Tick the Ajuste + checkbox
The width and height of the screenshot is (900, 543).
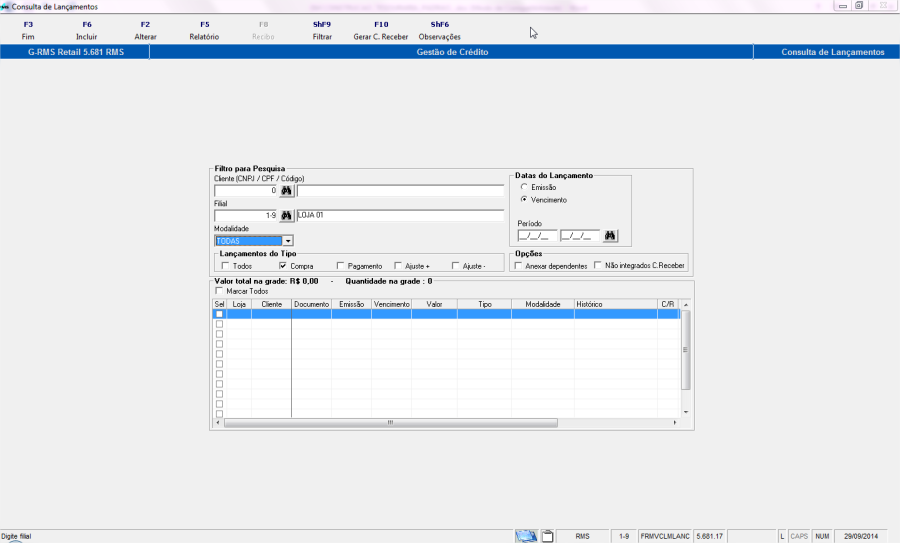click(x=398, y=266)
